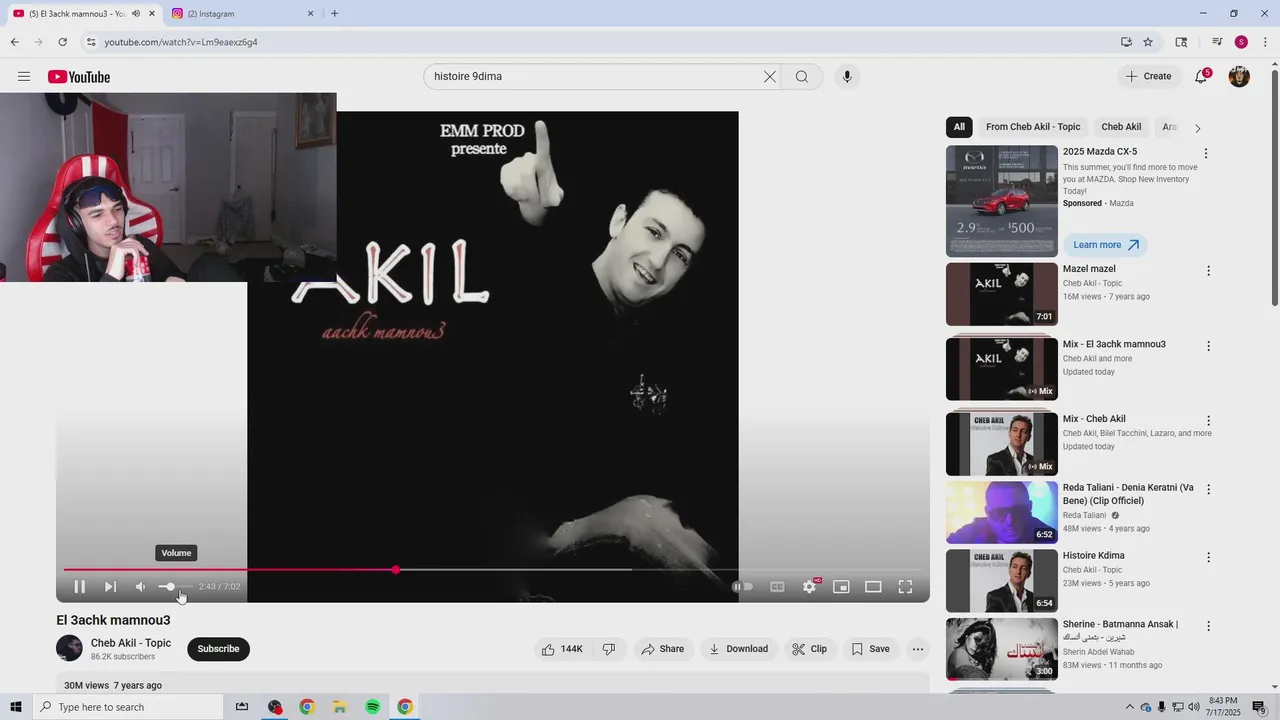Go to the YouTube home logo

point(79,77)
